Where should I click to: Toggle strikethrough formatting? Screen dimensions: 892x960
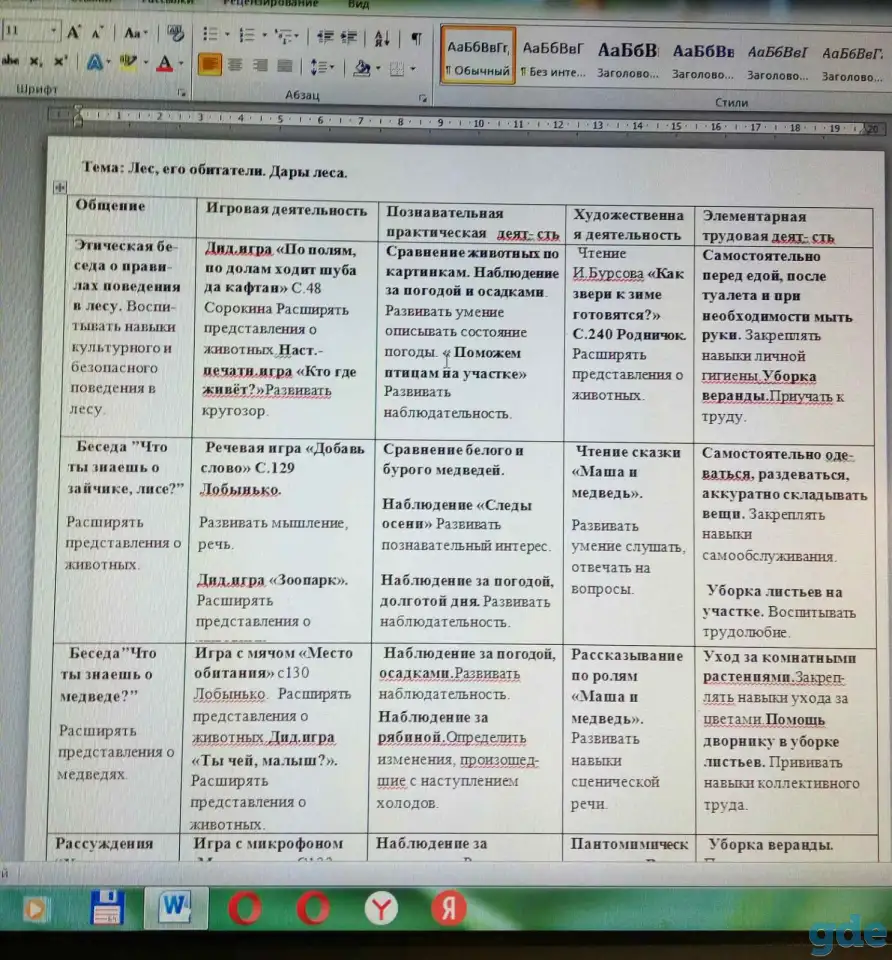click(x=10, y=60)
